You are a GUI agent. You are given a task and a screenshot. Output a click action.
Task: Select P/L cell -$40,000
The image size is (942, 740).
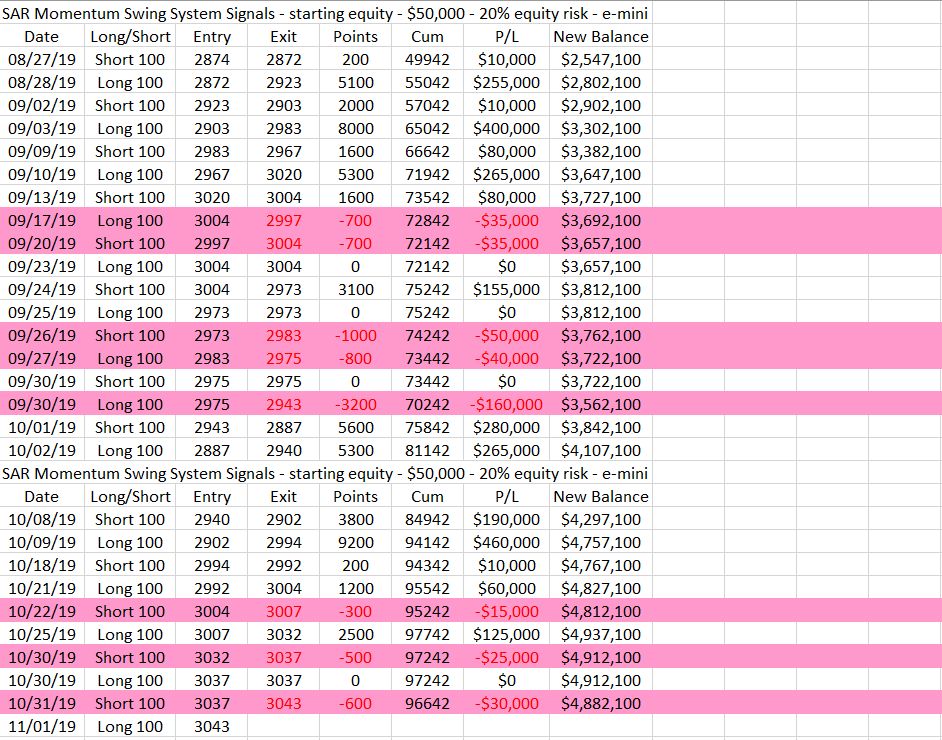506,359
